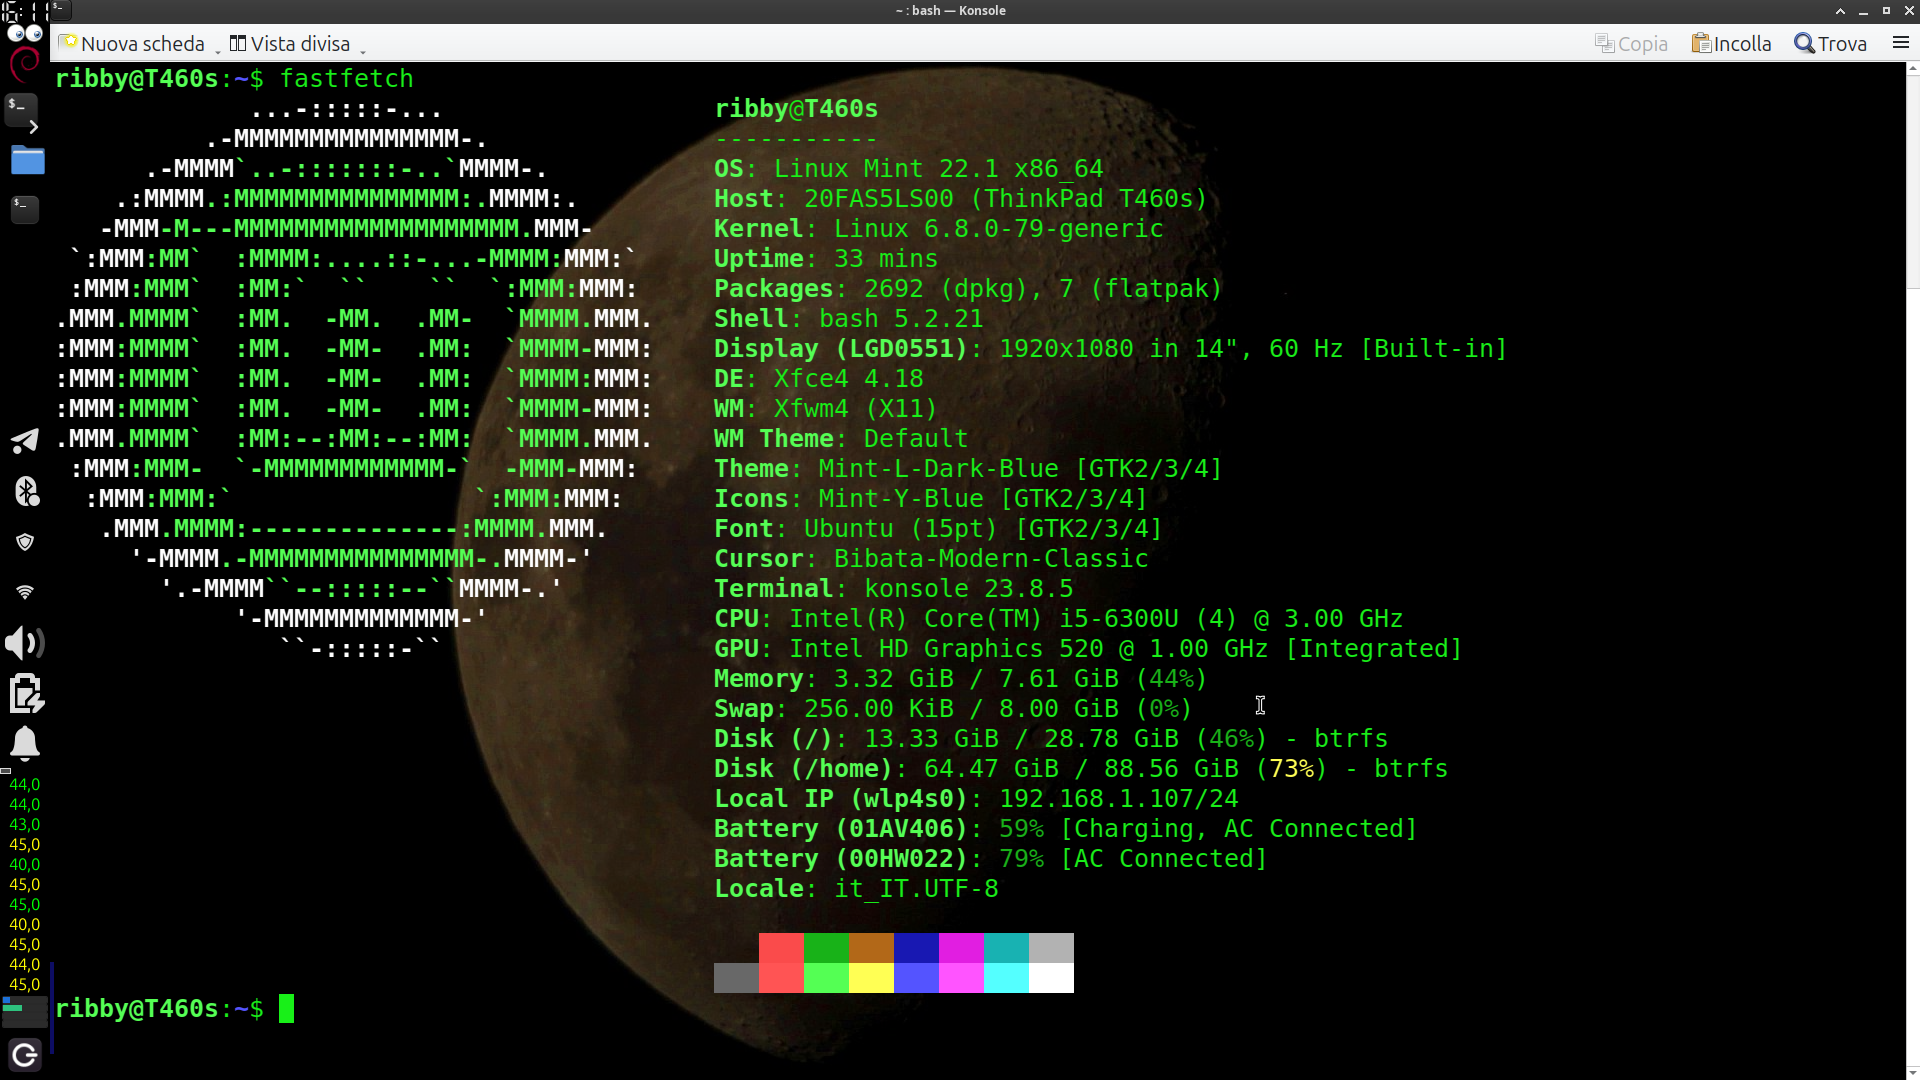Click the Copia clipboard icon
Image resolution: width=1920 pixels, height=1080 pixels.
click(x=1604, y=43)
